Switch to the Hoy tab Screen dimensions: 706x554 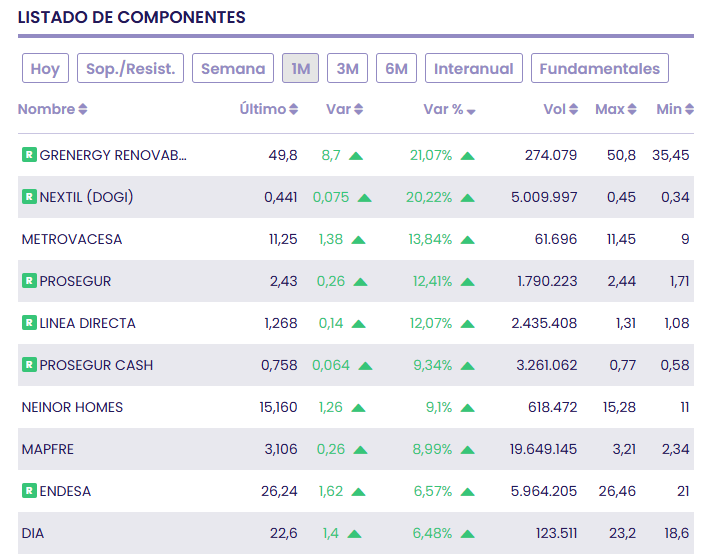(x=45, y=68)
